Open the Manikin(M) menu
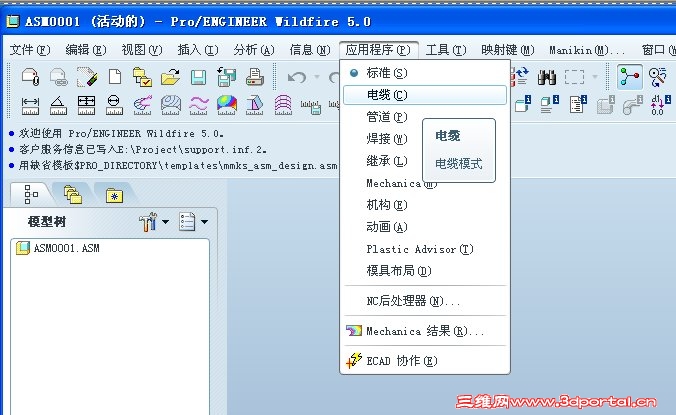Image resolution: width=676 pixels, height=415 pixels. [586, 50]
